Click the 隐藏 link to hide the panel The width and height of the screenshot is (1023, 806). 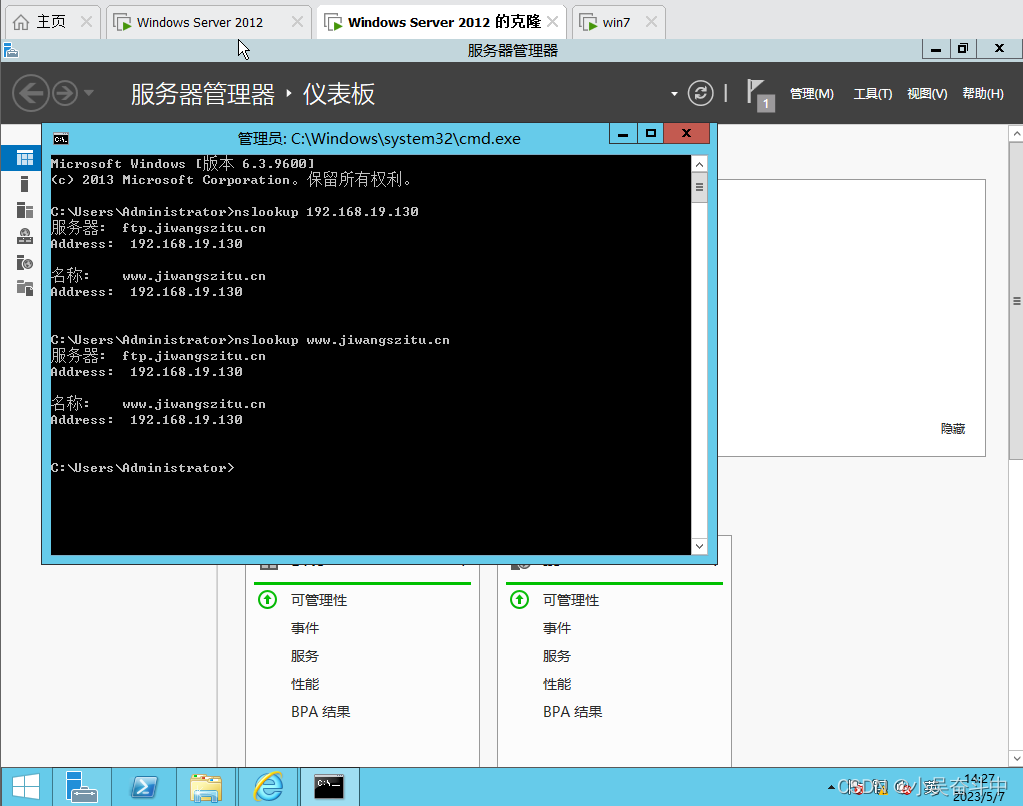point(952,428)
